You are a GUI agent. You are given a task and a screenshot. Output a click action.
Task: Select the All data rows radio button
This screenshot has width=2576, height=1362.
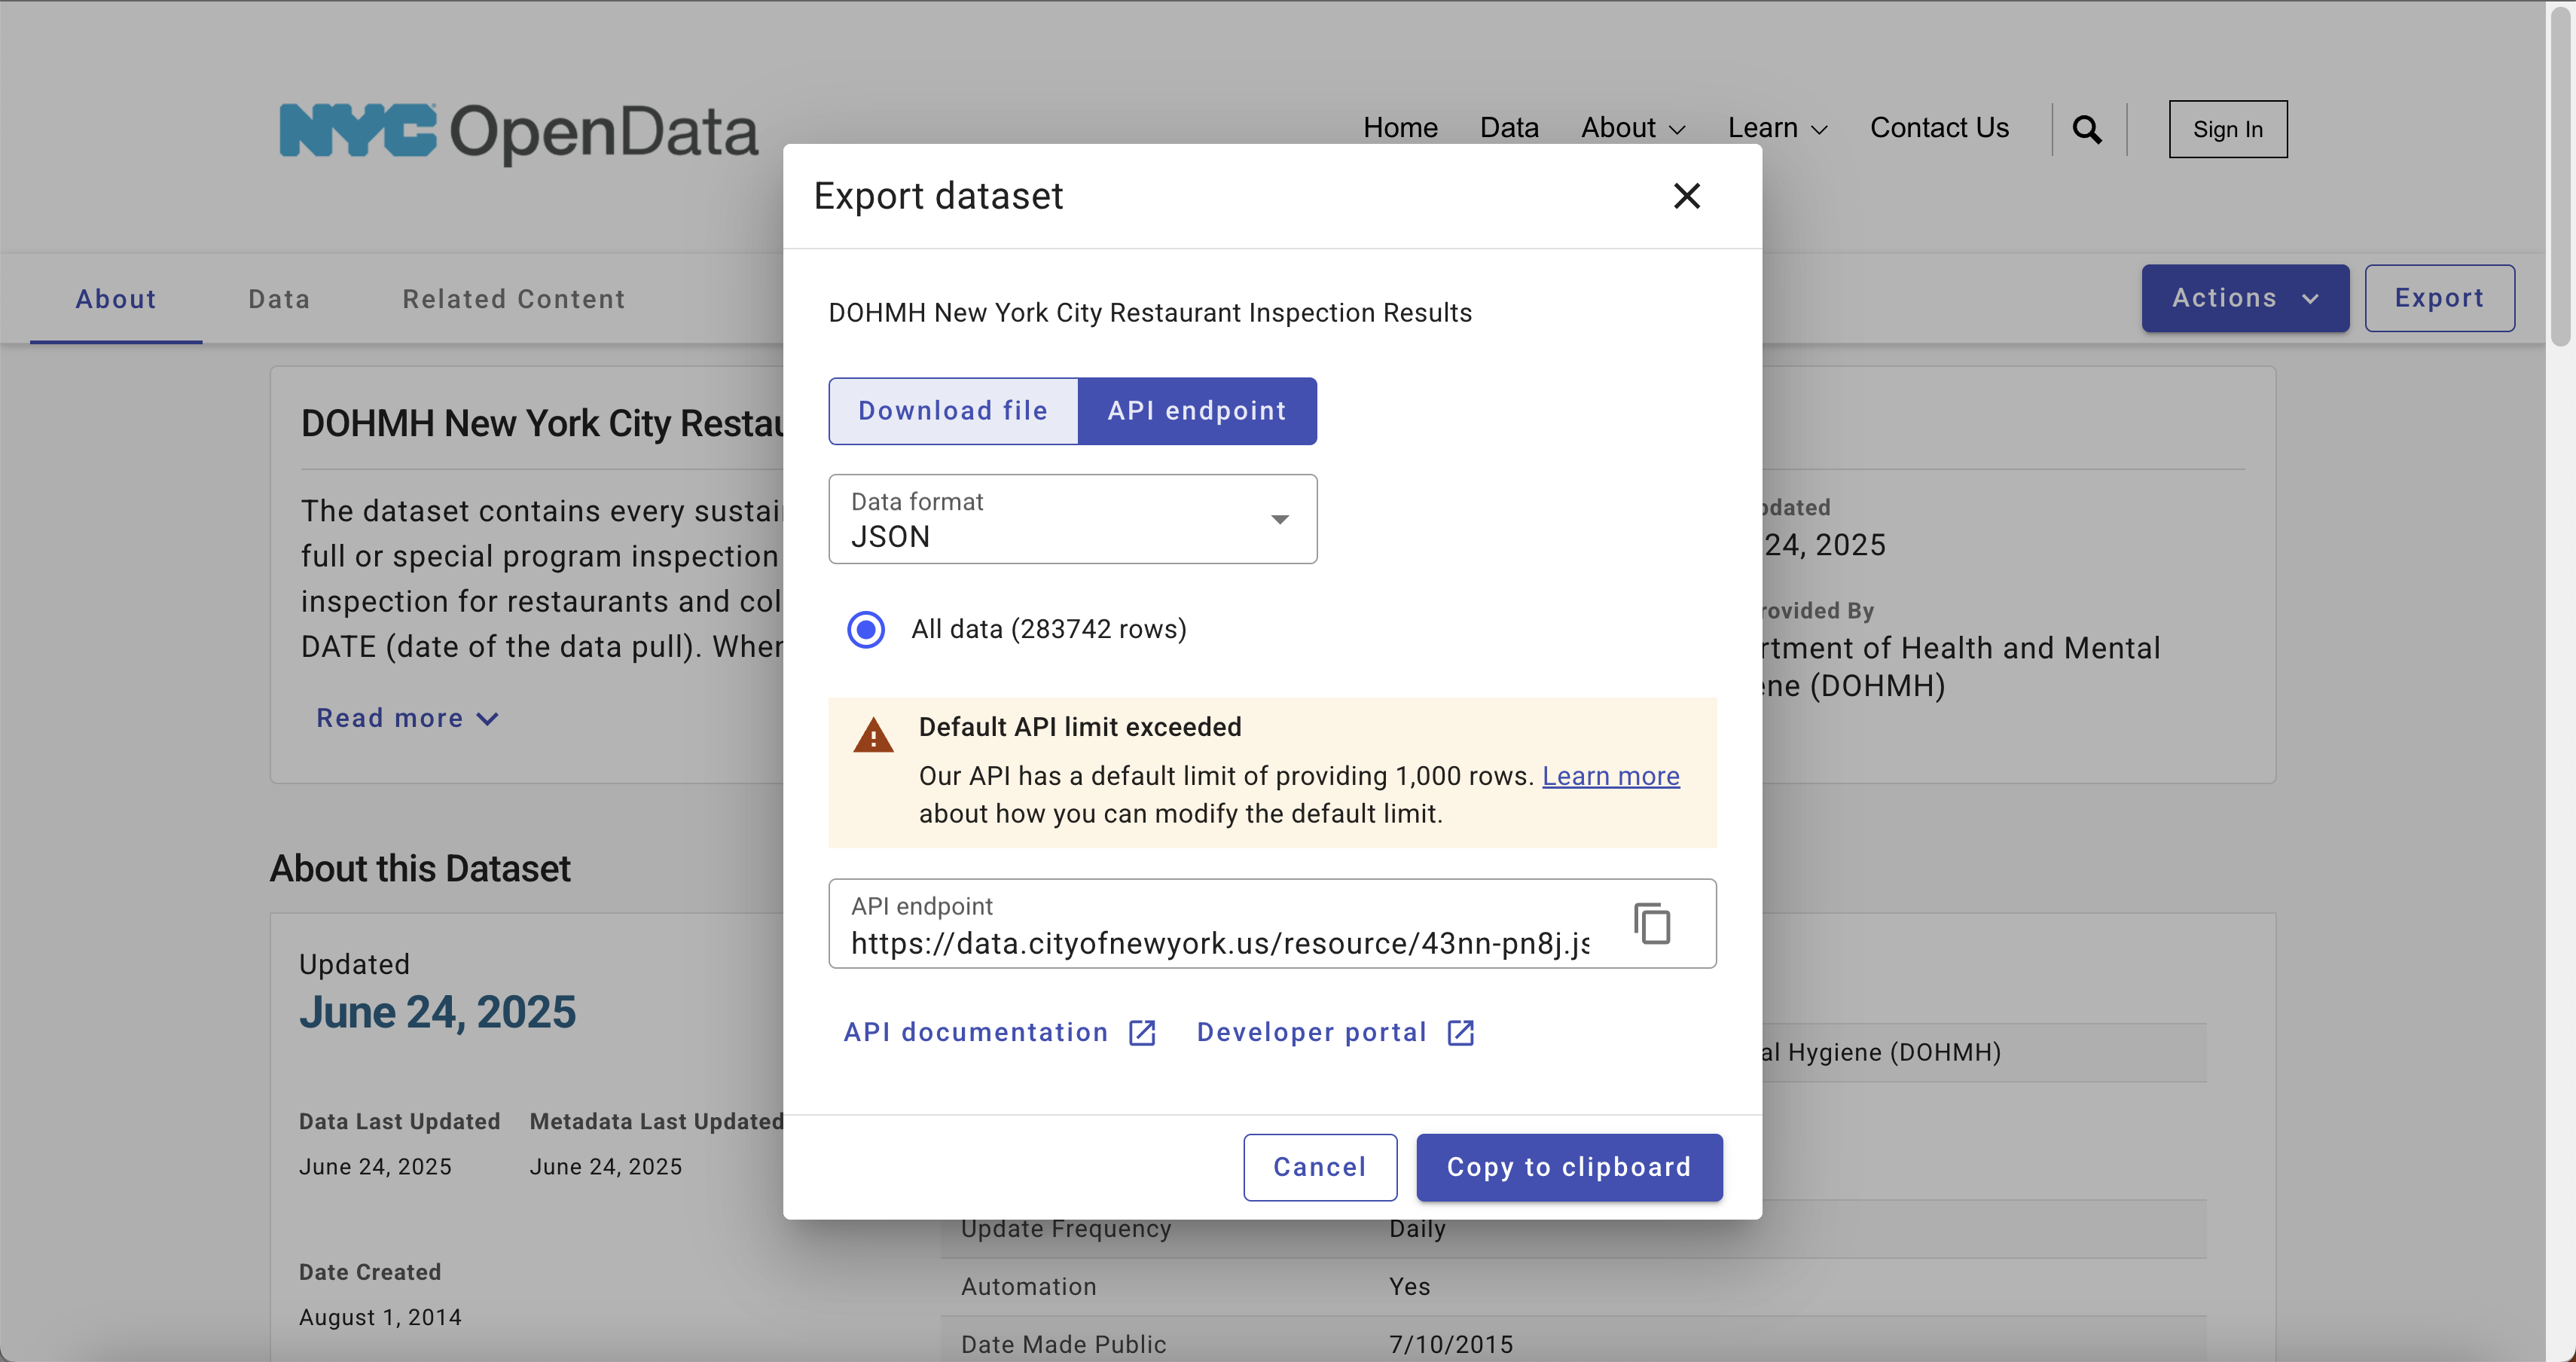(865, 629)
